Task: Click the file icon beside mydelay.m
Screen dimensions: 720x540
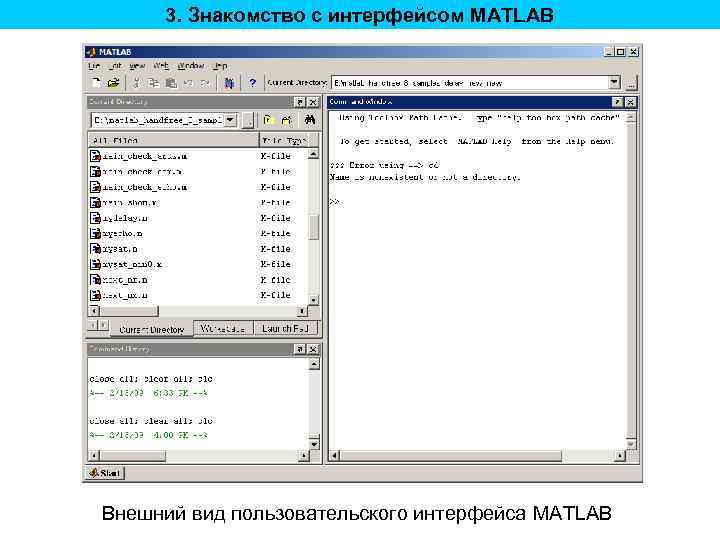Action: [95, 218]
